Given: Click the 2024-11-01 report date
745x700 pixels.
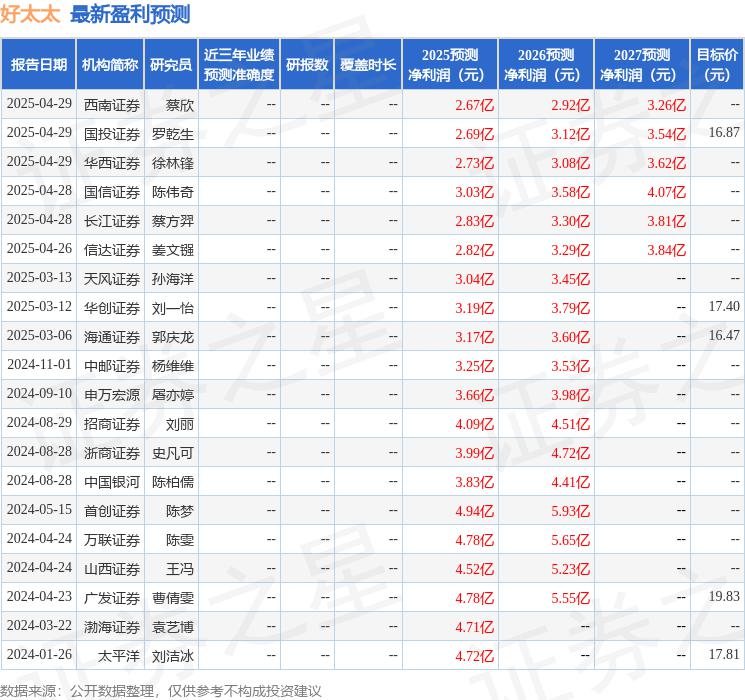Looking at the screenshot, I should pos(39,366).
